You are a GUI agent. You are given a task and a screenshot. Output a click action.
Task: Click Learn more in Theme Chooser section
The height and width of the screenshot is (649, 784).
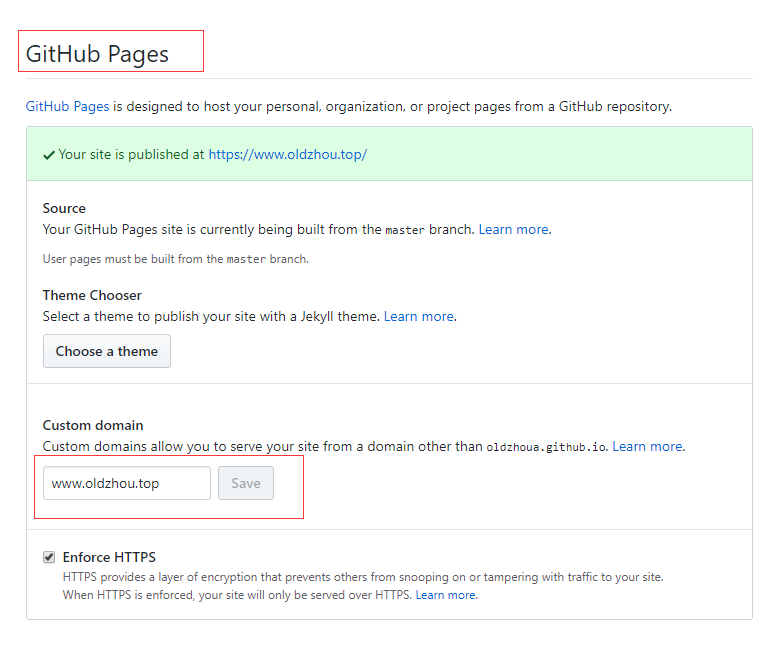point(418,316)
